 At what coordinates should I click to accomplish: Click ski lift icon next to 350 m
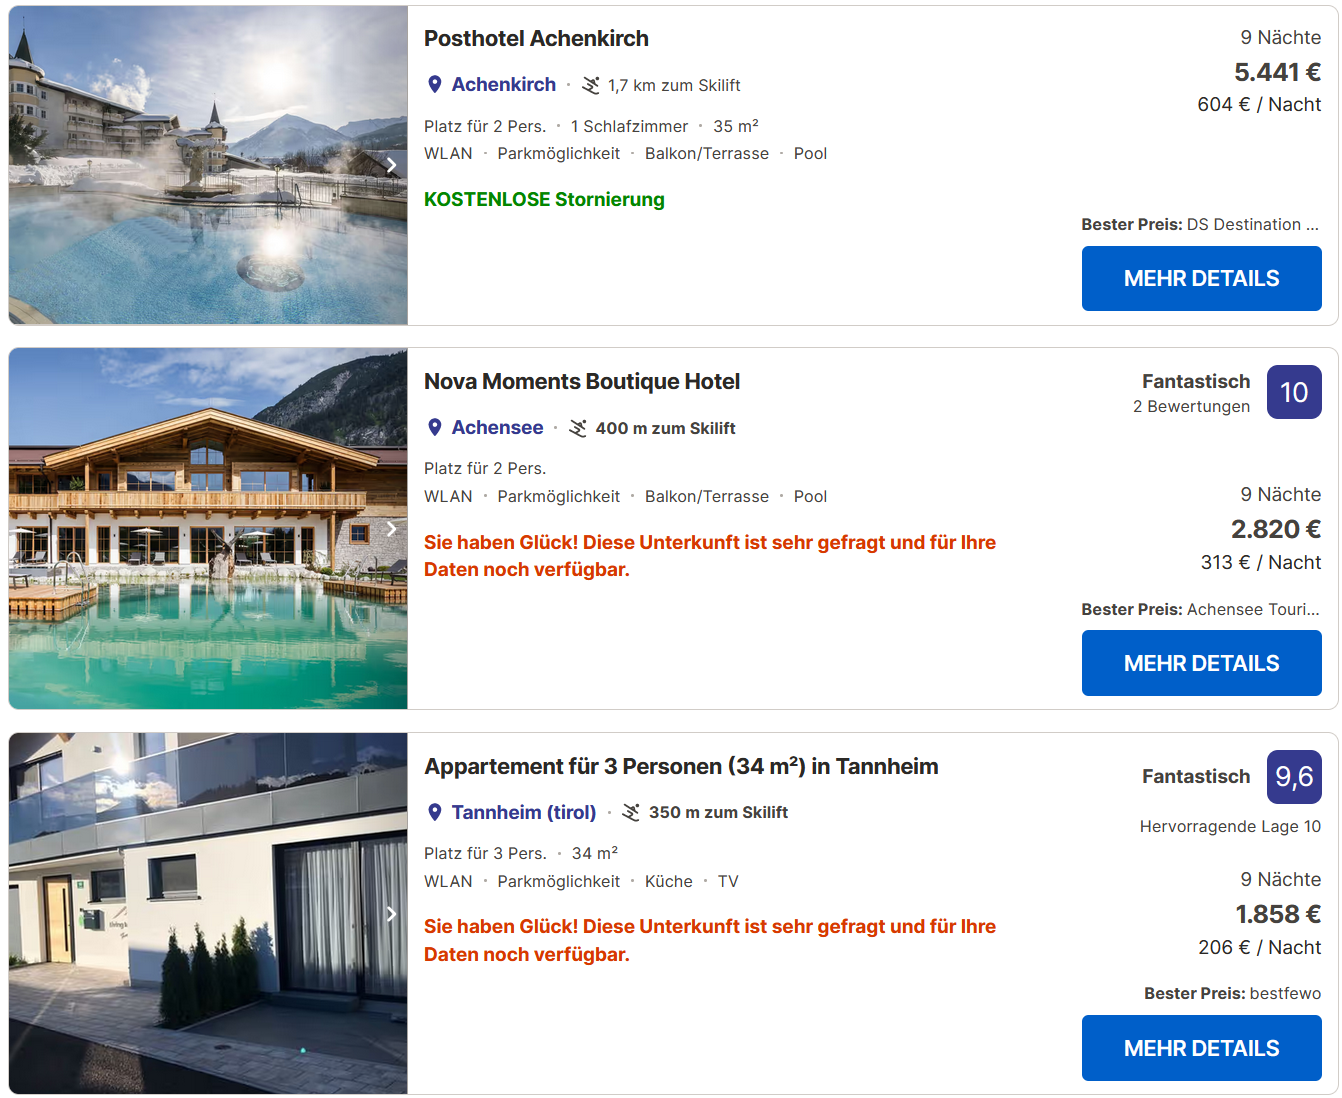[x=631, y=813]
